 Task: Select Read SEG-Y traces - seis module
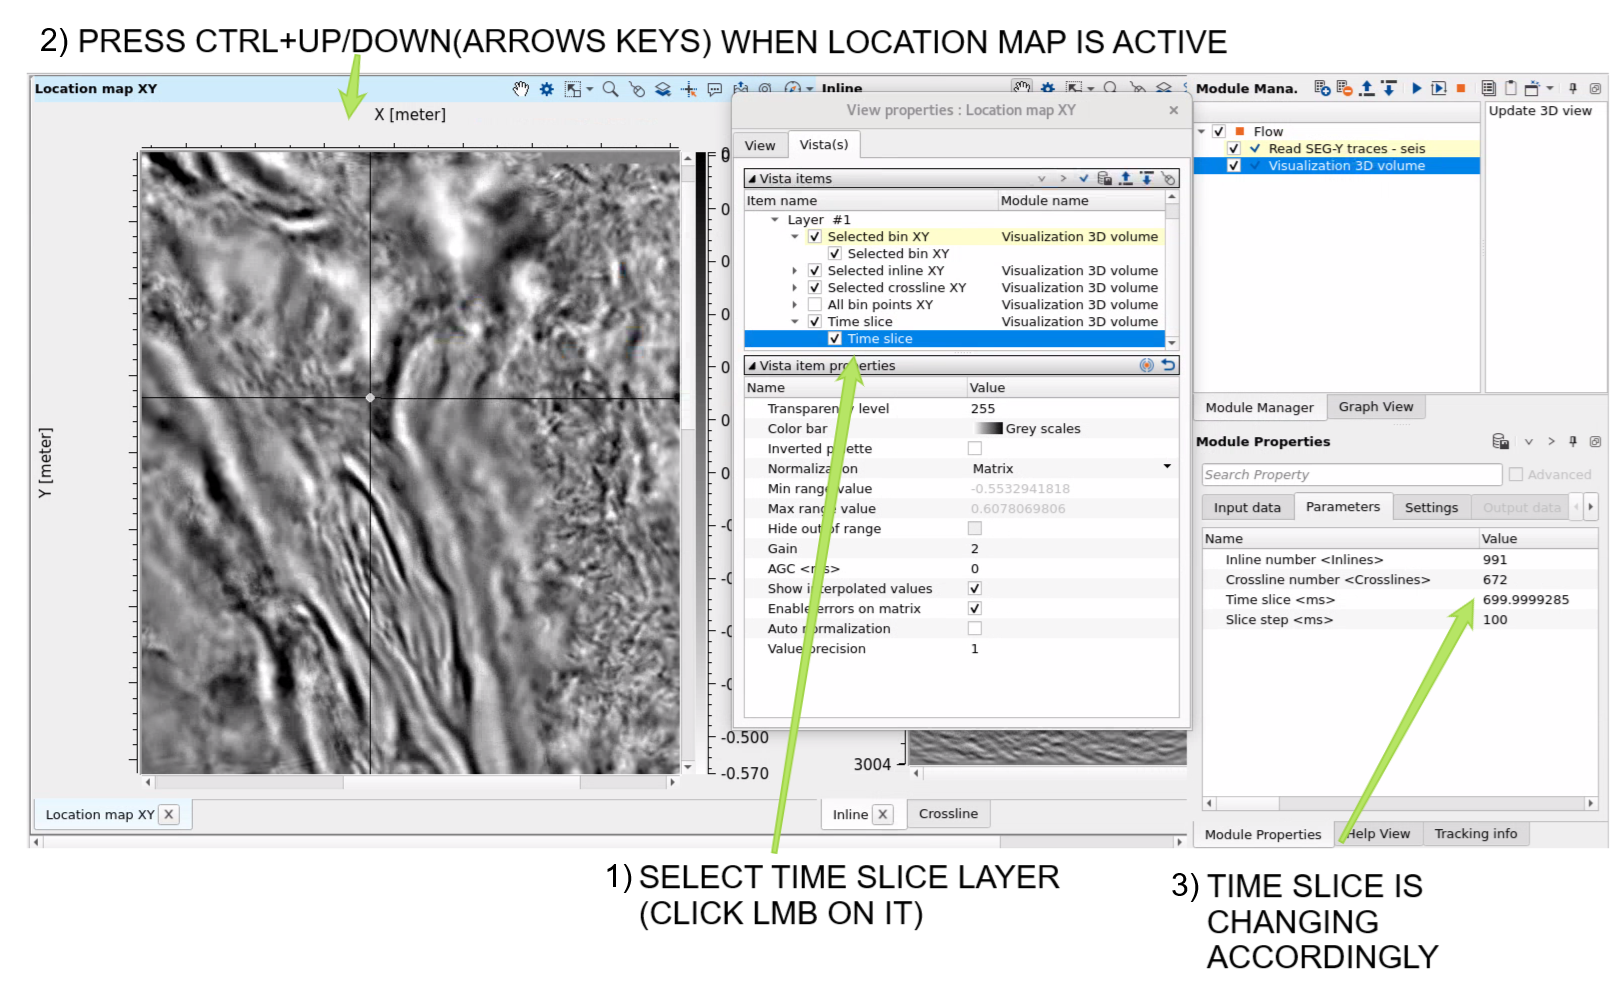(x=1346, y=149)
